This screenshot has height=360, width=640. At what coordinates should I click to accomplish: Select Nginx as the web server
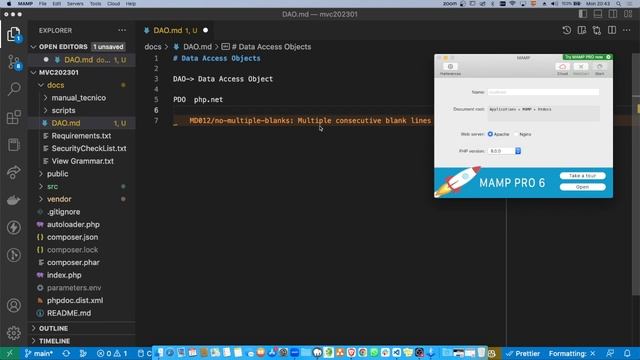tap(516, 134)
